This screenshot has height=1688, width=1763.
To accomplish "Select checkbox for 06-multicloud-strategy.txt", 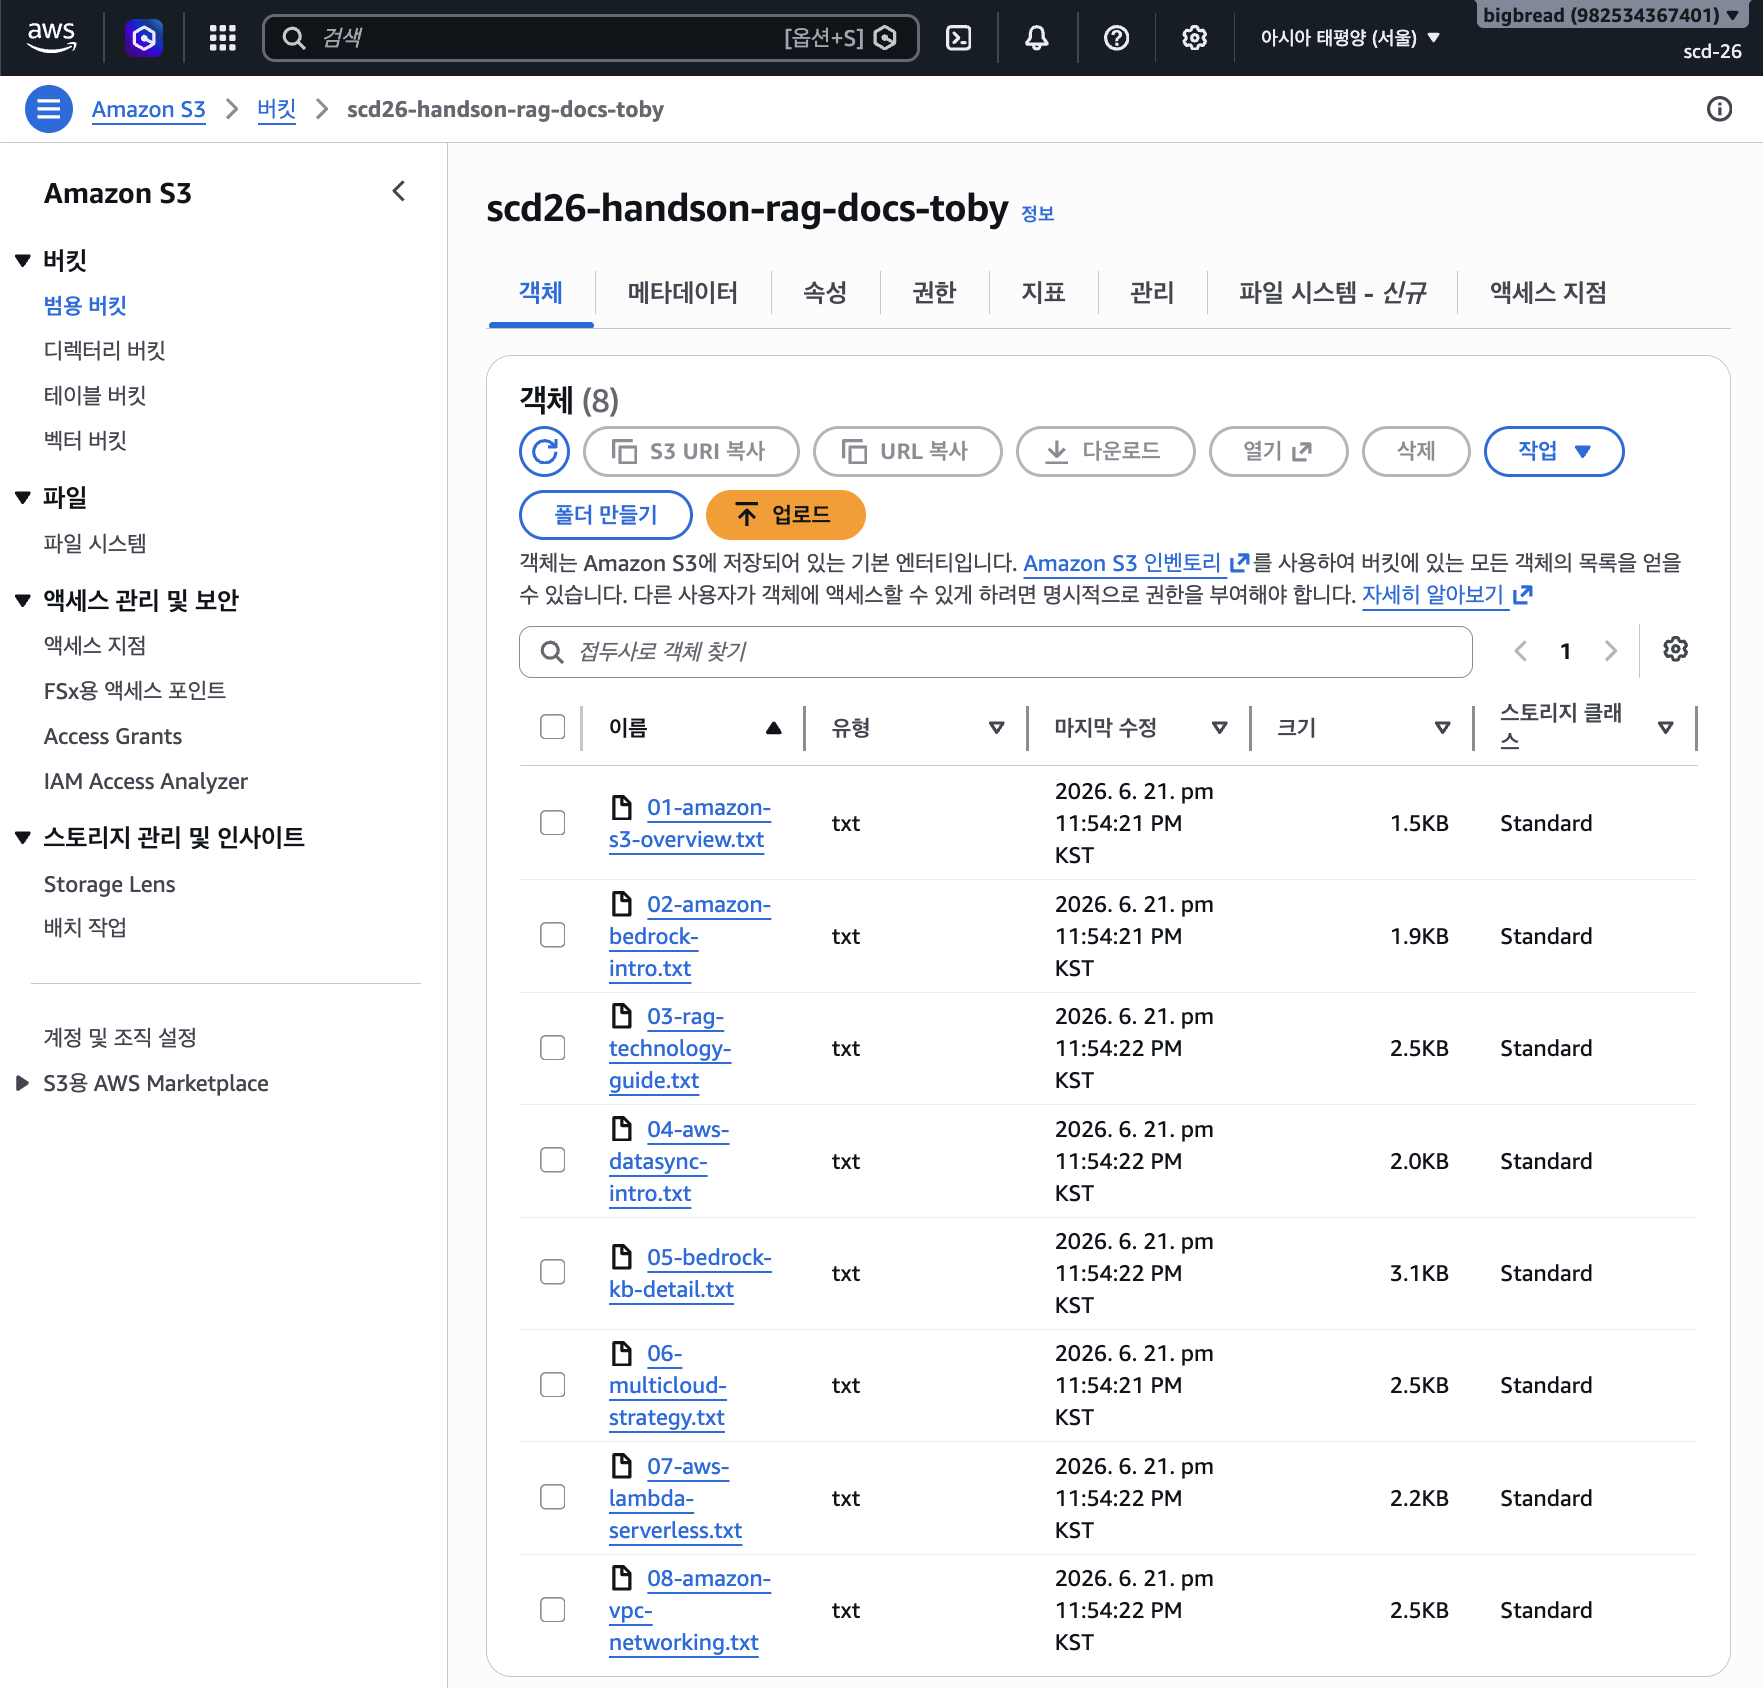I will pos(552,1385).
